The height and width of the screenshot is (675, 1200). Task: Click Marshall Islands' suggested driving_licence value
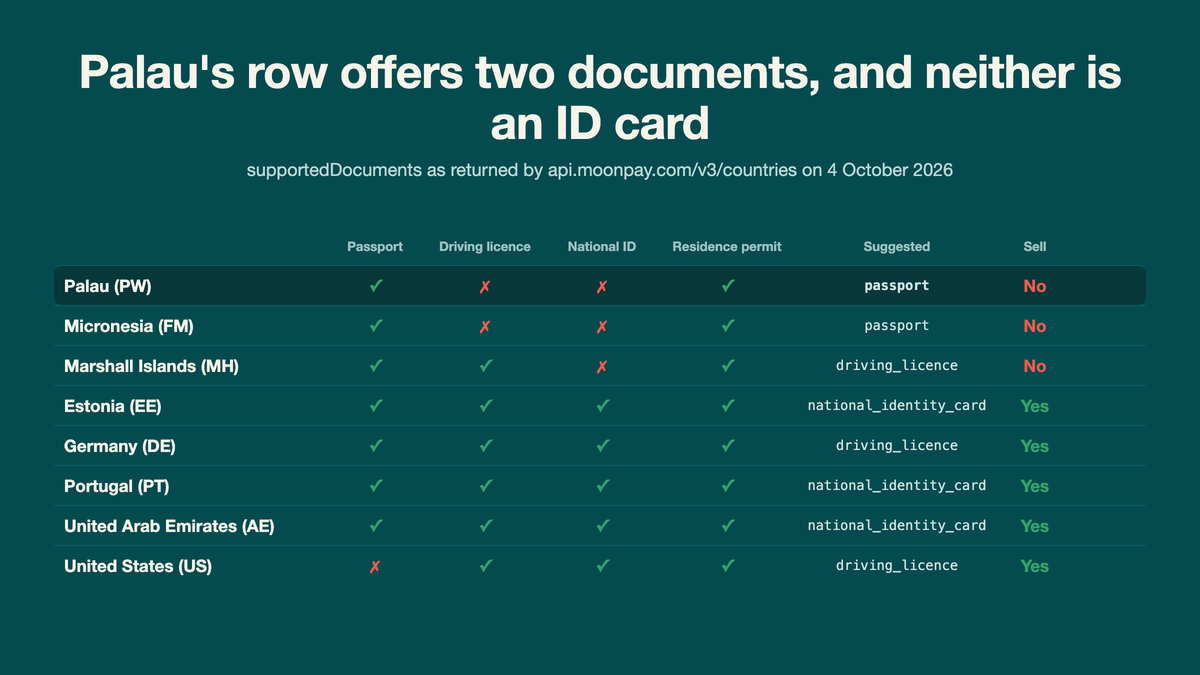(897, 366)
